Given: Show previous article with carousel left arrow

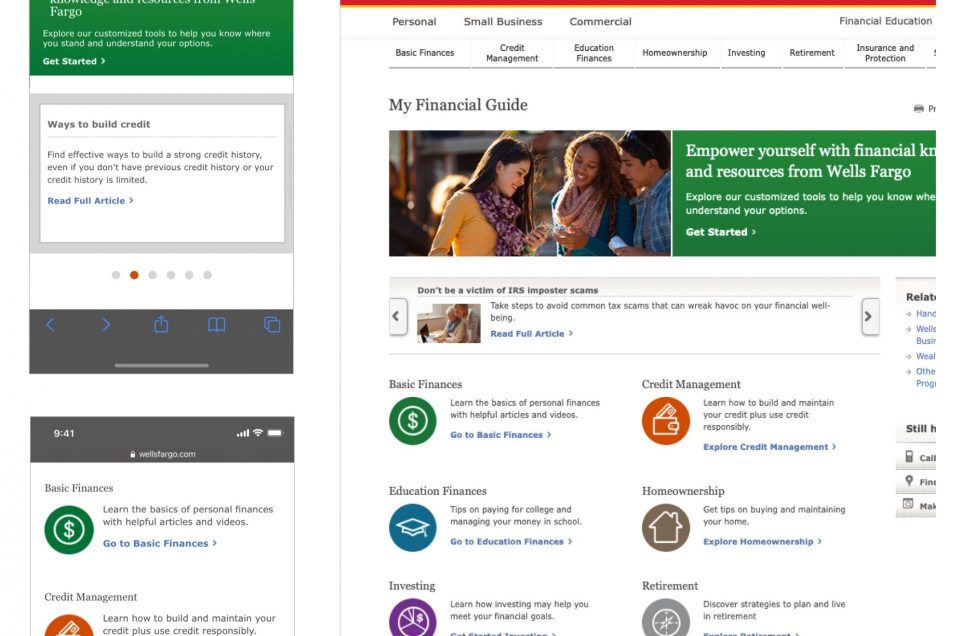Looking at the screenshot, I should tap(398, 316).
